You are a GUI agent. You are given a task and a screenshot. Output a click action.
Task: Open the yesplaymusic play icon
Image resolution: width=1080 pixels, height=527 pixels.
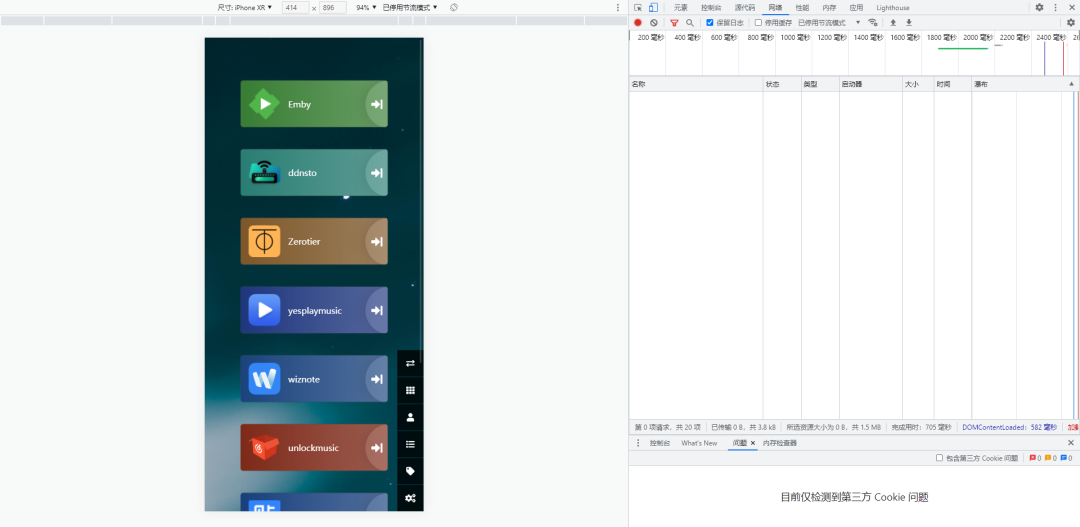[264, 310]
